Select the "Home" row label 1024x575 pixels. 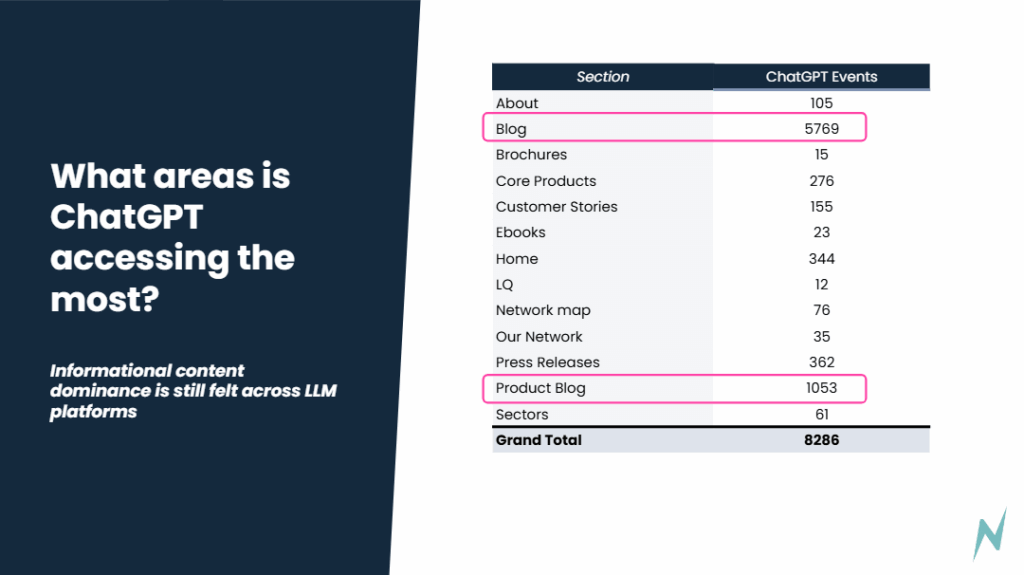517,259
